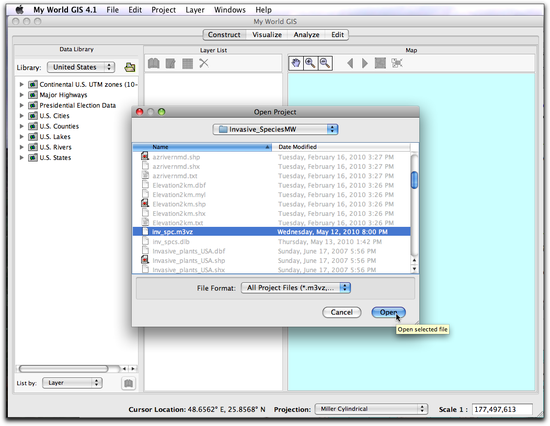550x426 pixels.
Task: Select the U.S. Lakes layer icon
Action: (x=33, y=137)
